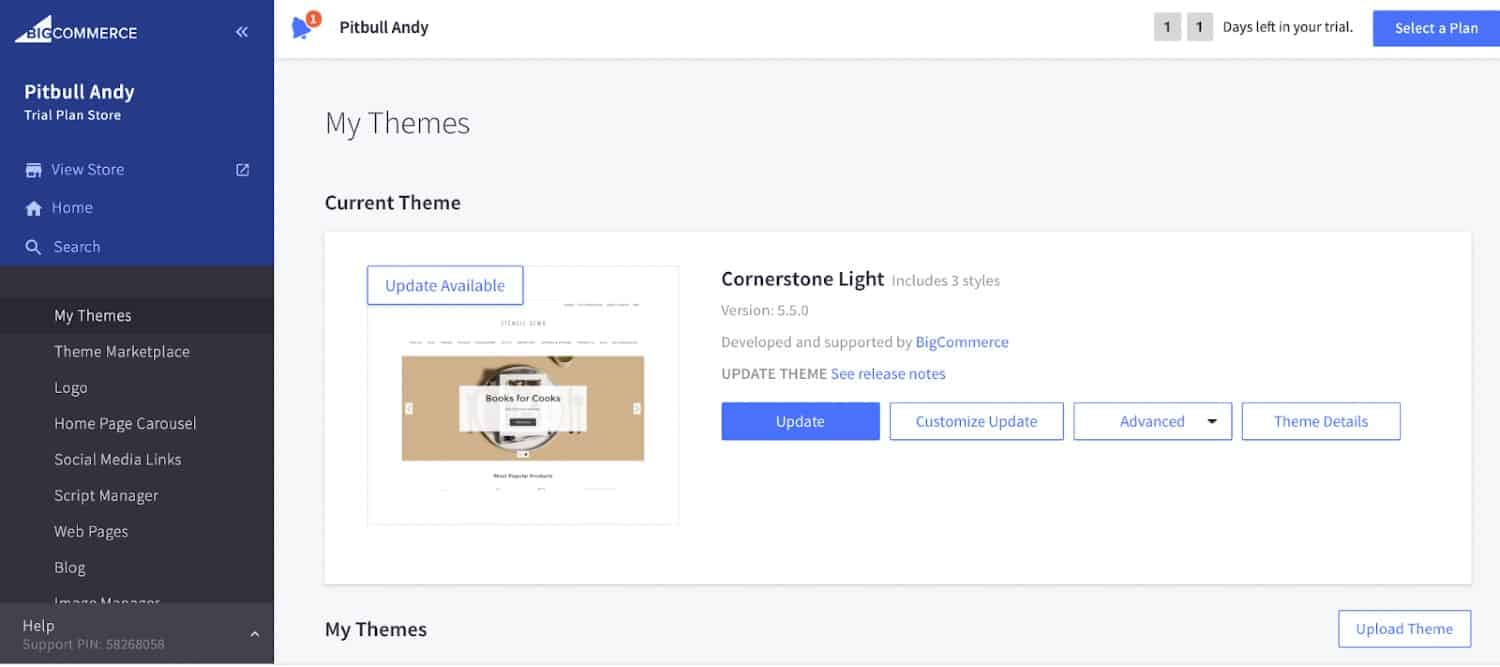Click the View Store storefront icon
The width and height of the screenshot is (1500, 667).
pyautogui.click(x=33, y=169)
